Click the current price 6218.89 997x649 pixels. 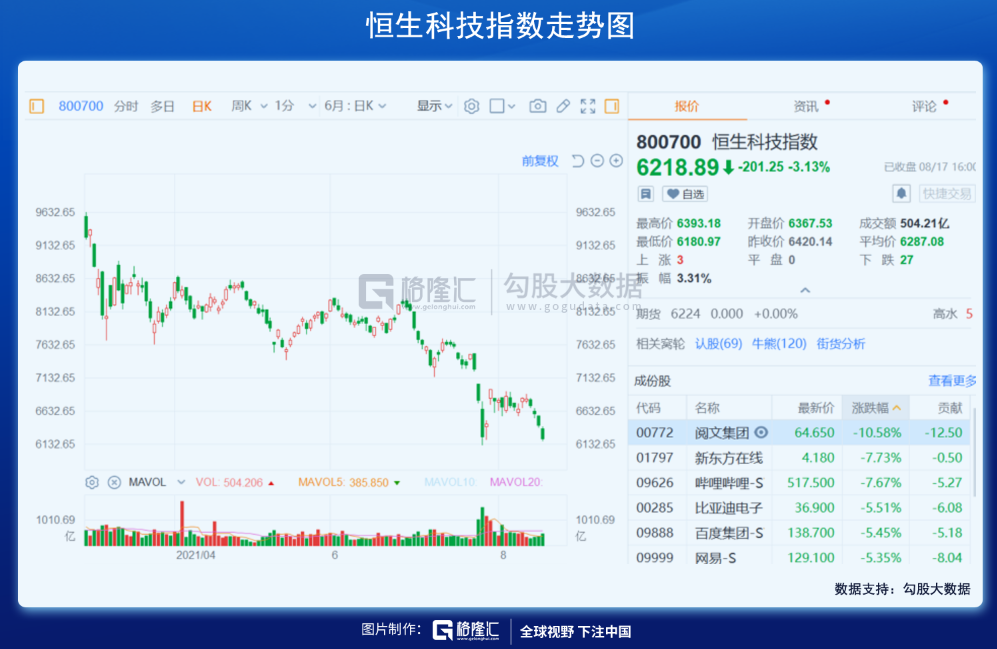(x=677, y=167)
